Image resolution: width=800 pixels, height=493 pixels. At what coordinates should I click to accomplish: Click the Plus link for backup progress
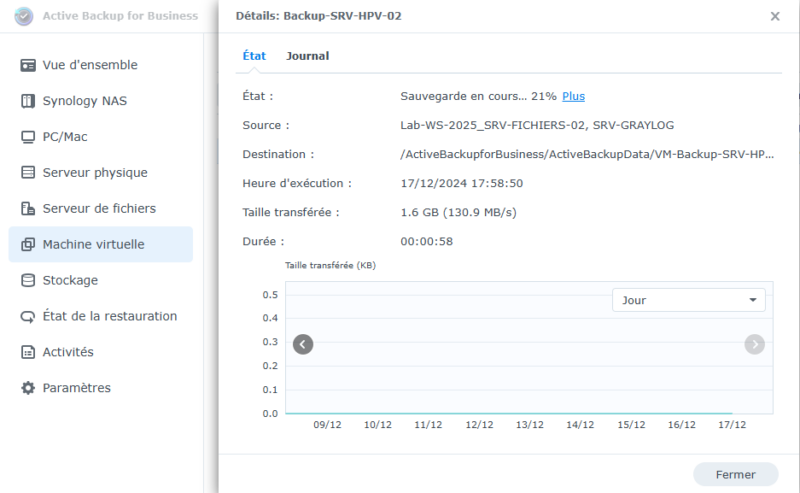573,96
